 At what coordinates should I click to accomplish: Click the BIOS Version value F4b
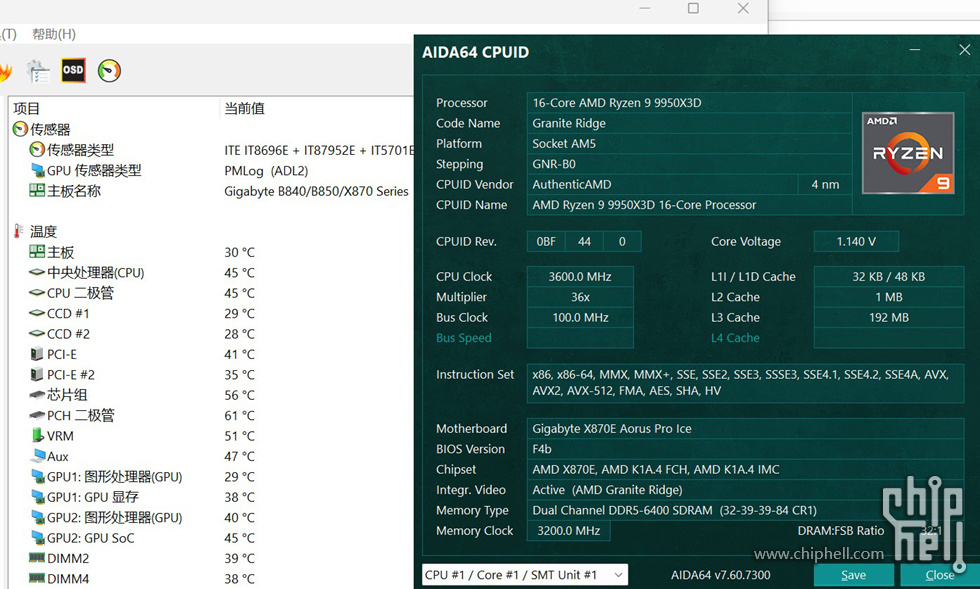point(745,449)
